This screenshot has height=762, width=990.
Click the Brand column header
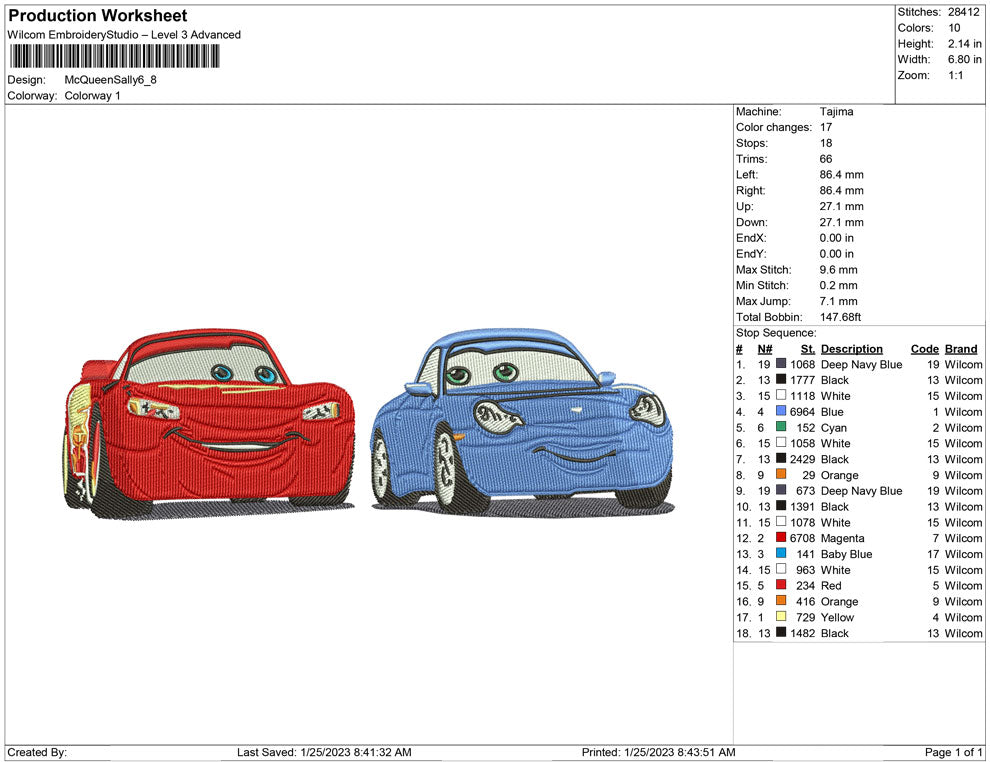pyautogui.click(x=961, y=349)
